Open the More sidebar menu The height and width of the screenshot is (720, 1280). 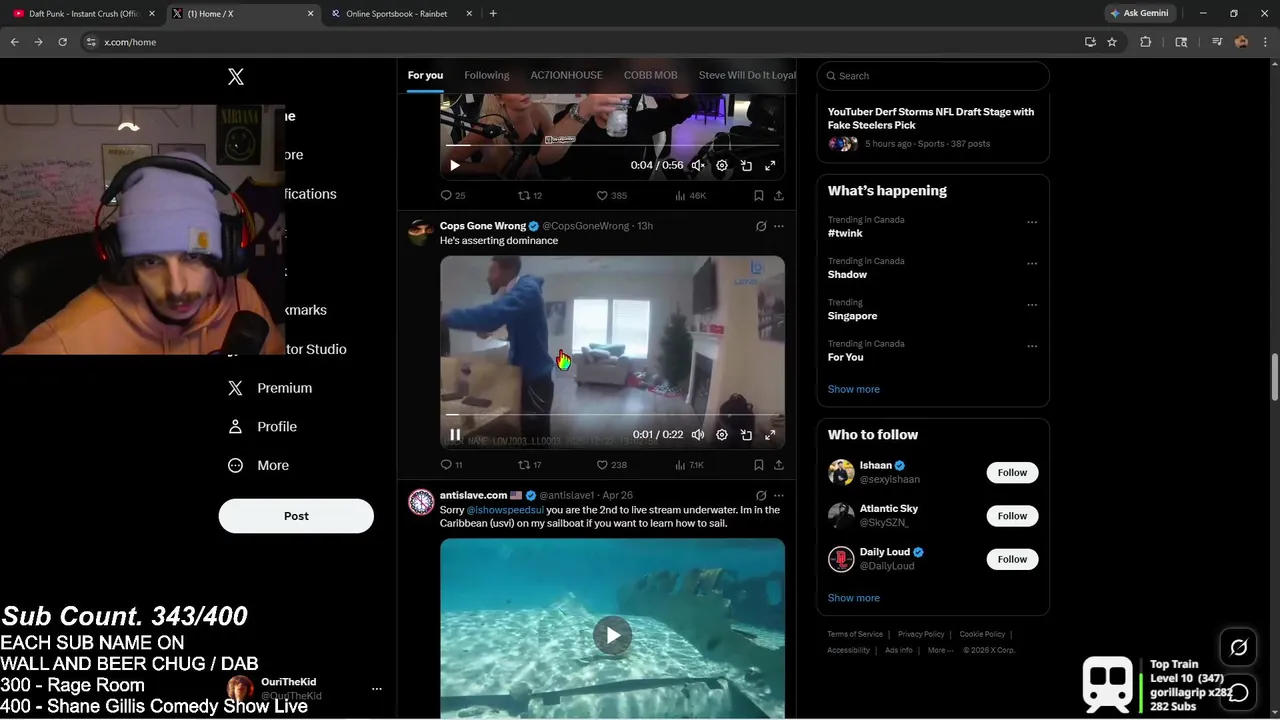(x=259, y=465)
